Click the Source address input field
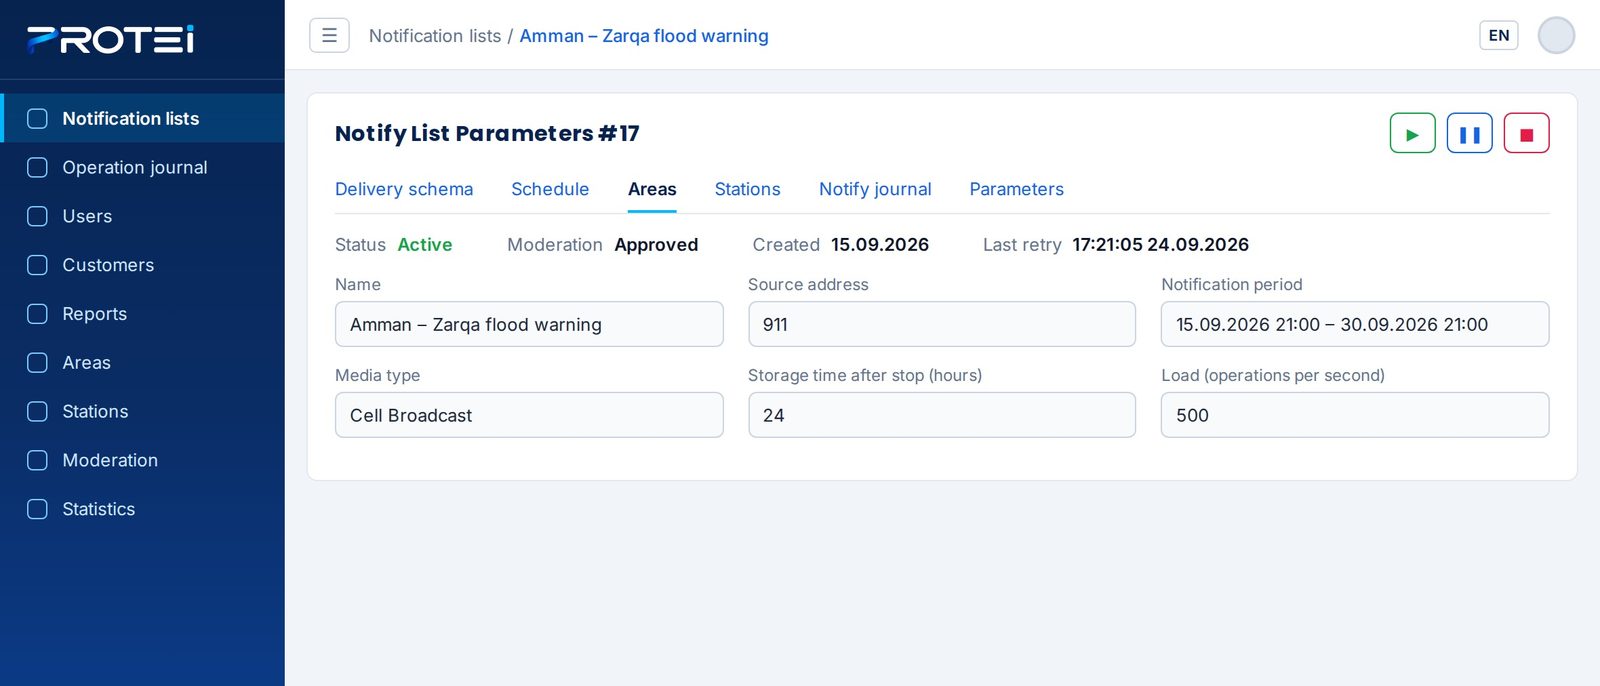The image size is (1600, 686). [942, 324]
